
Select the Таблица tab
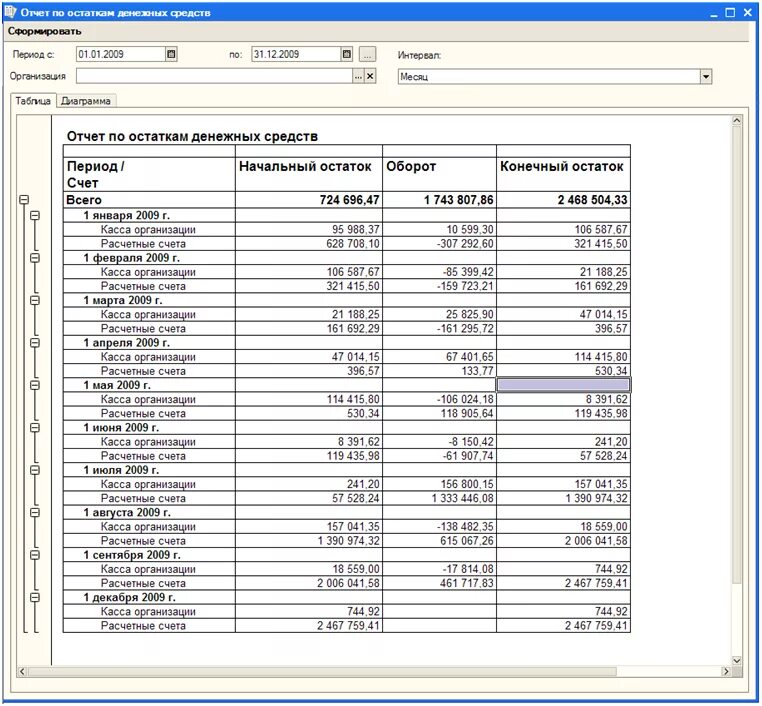pos(33,101)
